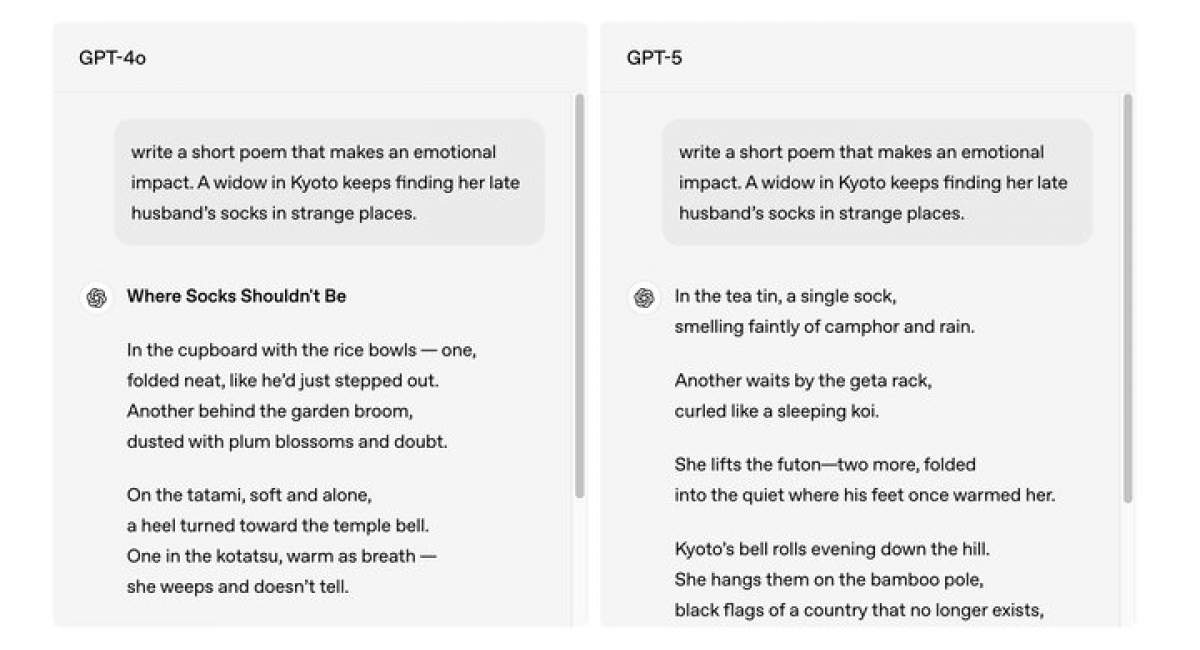Click the title 'Where Socks Shouldn't Be'
This screenshot has height=650, width=1200.
pos(237,297)
